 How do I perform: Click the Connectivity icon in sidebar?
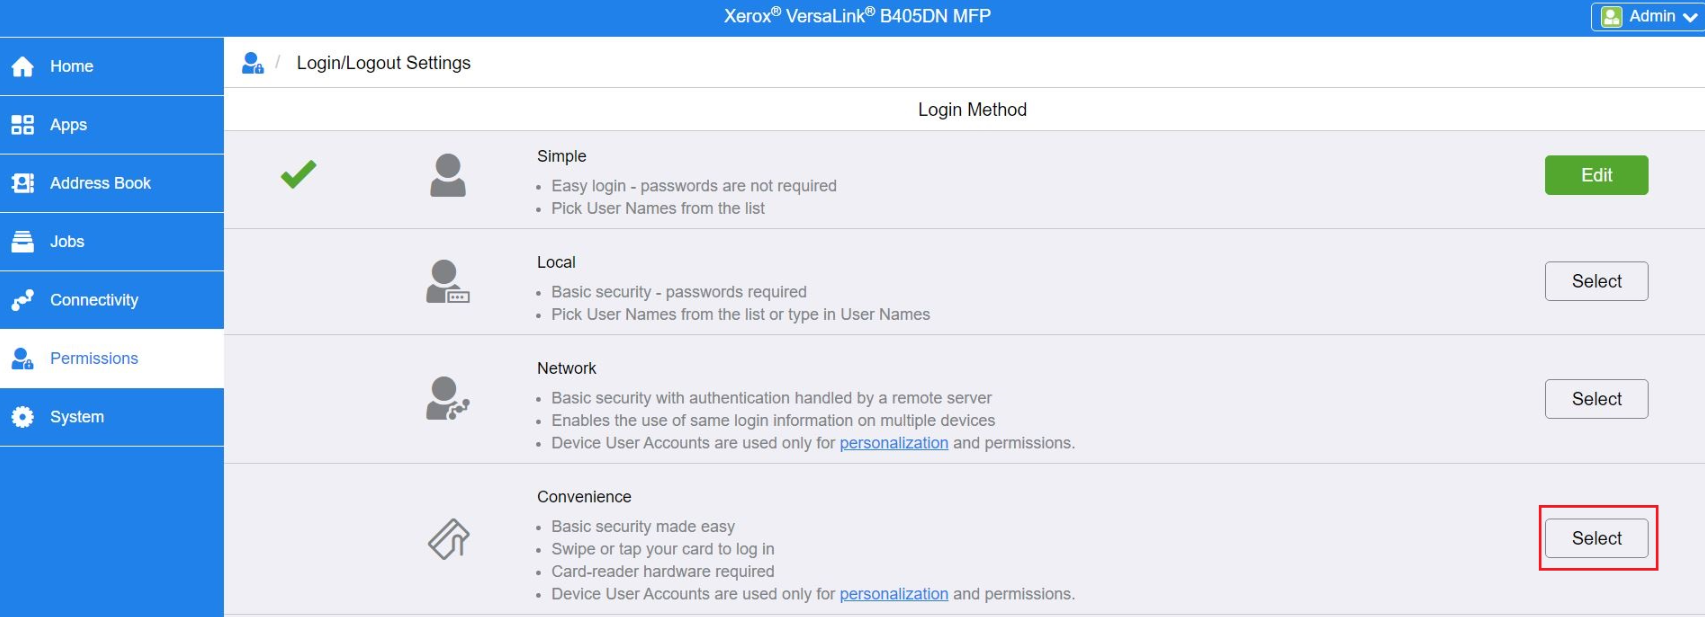(22, 300)
